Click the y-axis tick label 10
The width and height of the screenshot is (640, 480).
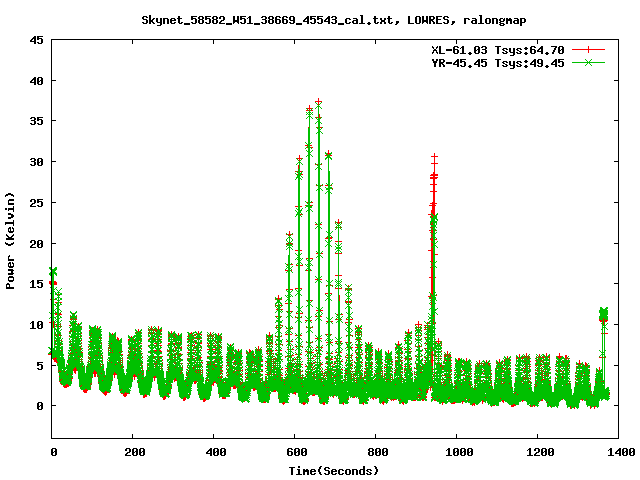[36, 324]
